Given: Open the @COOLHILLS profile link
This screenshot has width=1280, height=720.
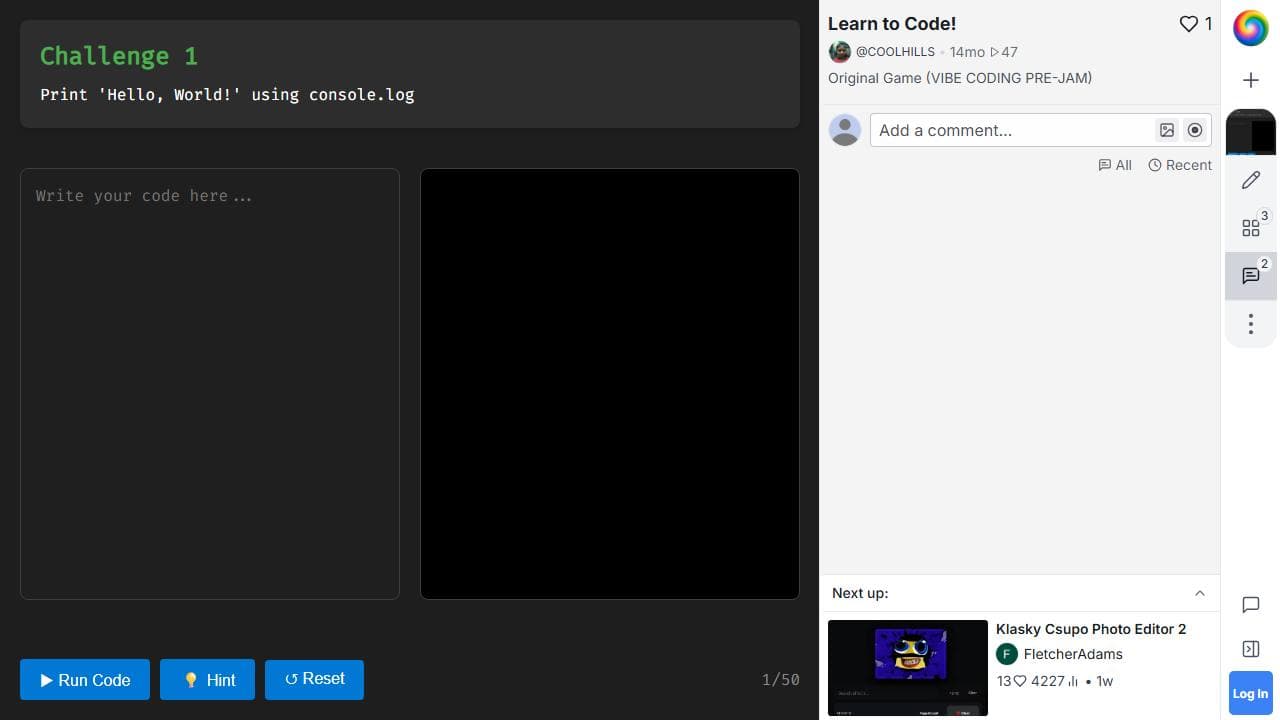Looking at the screenshot, I should (895, 52).
